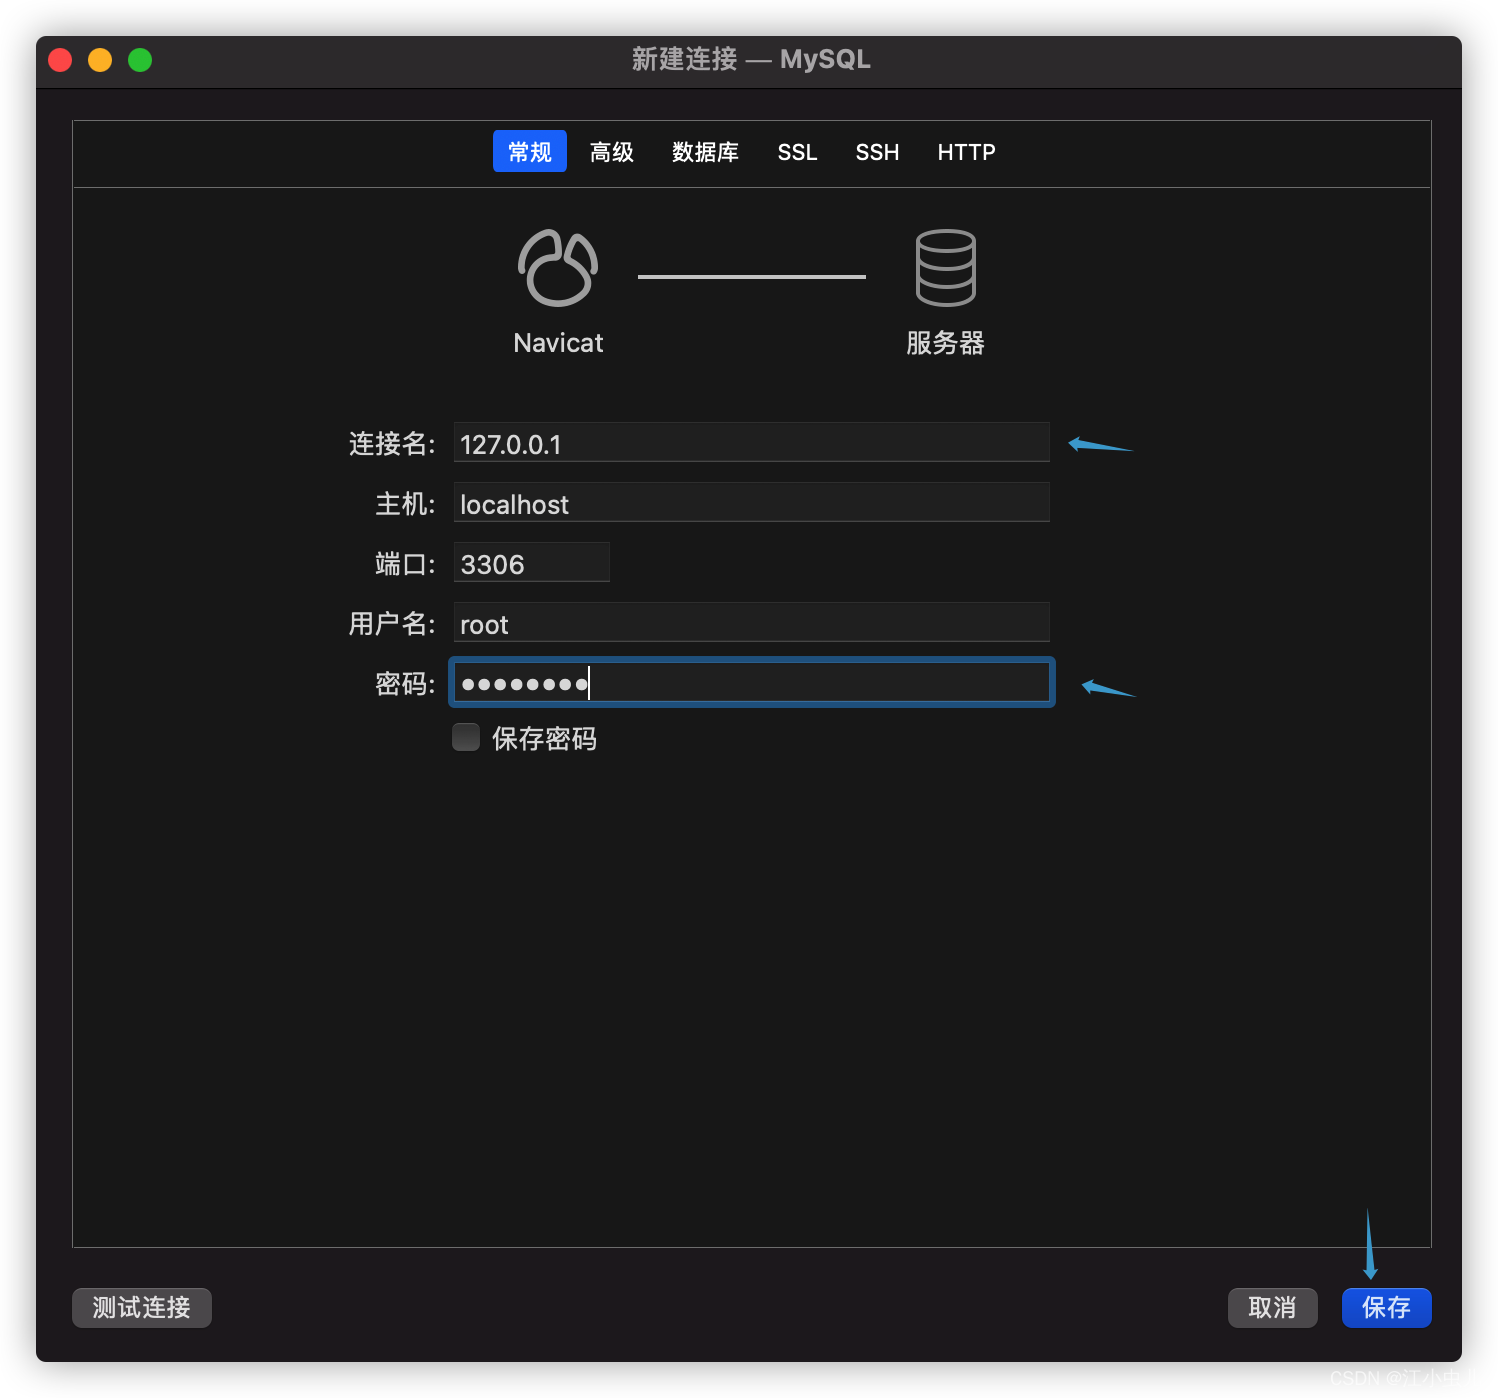Open the 高级 tab
This screenshot has width=1498, height=1398.
(x=612, y=151)
